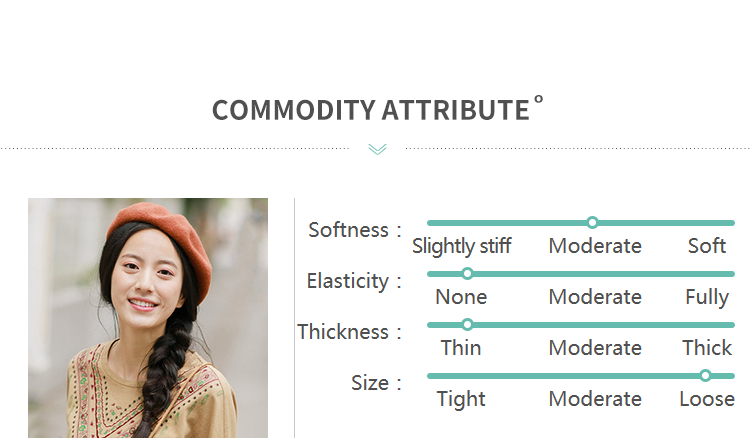Select 'Moderate' under the Softness slider

pos(595,246)
